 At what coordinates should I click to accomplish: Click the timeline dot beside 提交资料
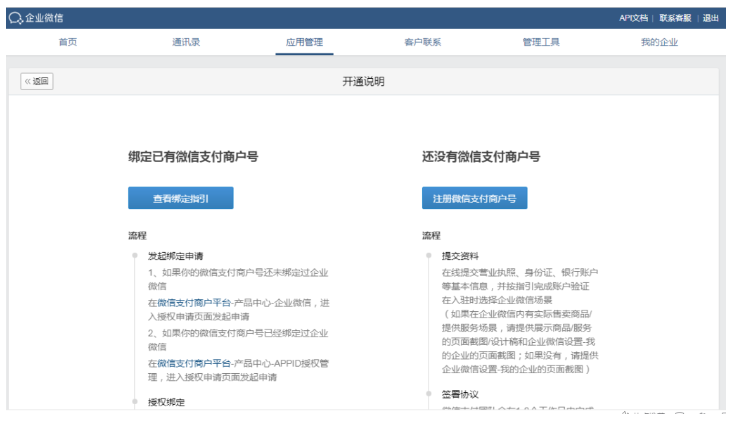[x=429, y=256]
